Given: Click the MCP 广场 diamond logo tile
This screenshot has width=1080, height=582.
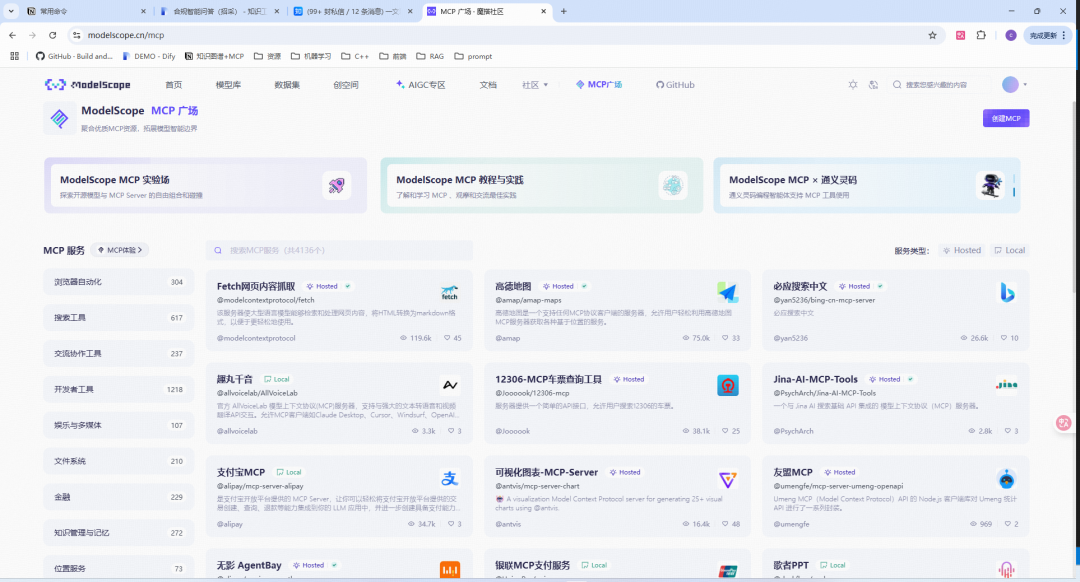Looking at the screenshot, I should pos(60,118).
